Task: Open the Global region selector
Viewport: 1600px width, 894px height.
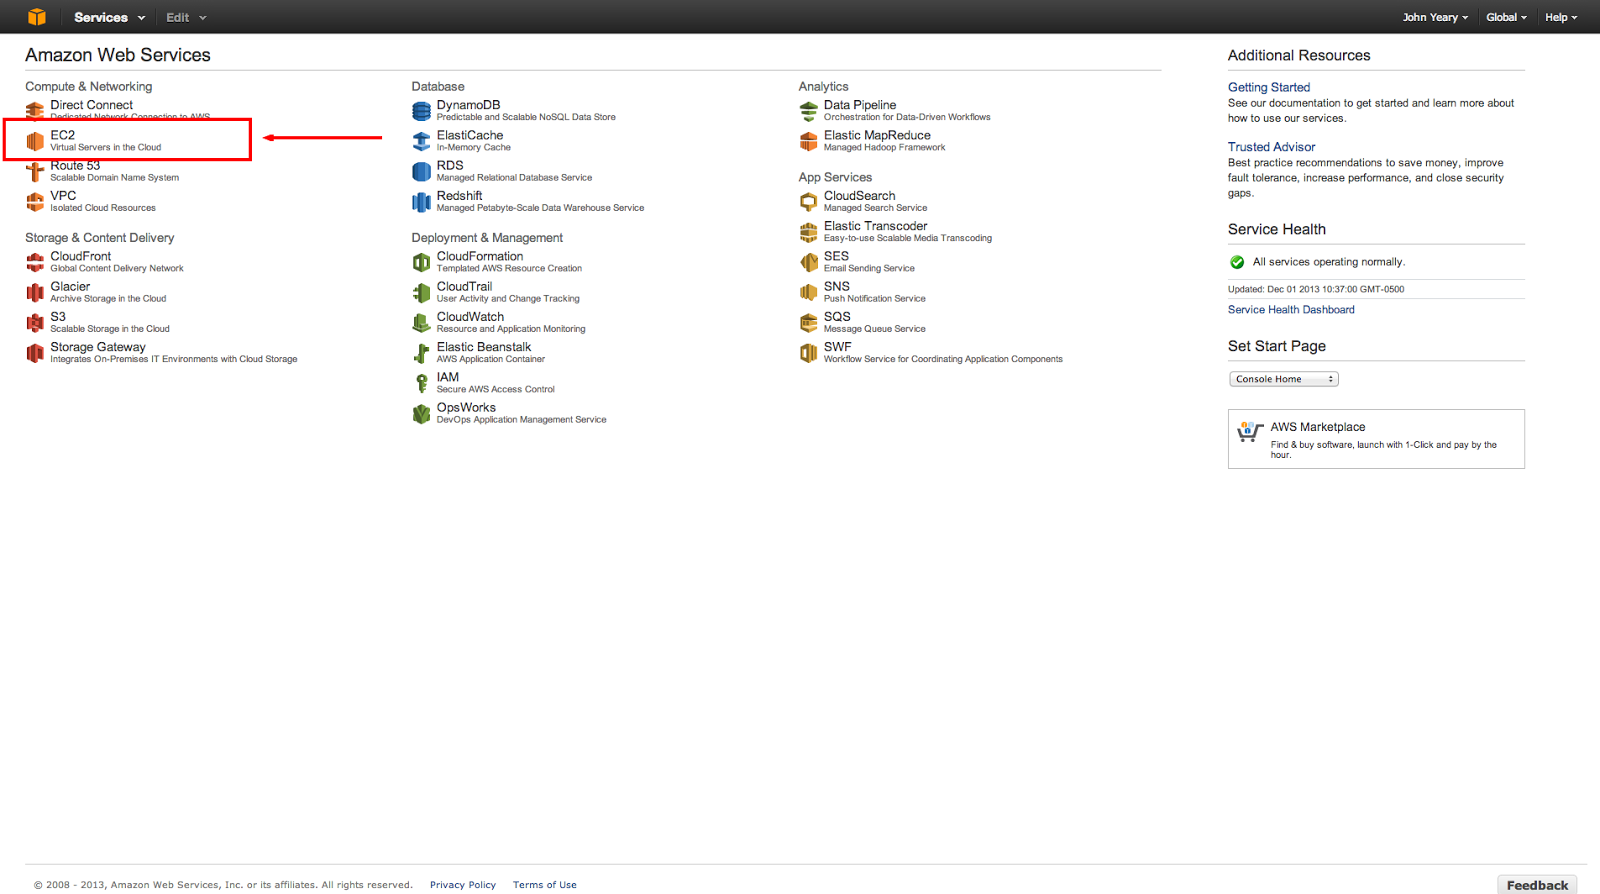Action: pos(1506,17)
